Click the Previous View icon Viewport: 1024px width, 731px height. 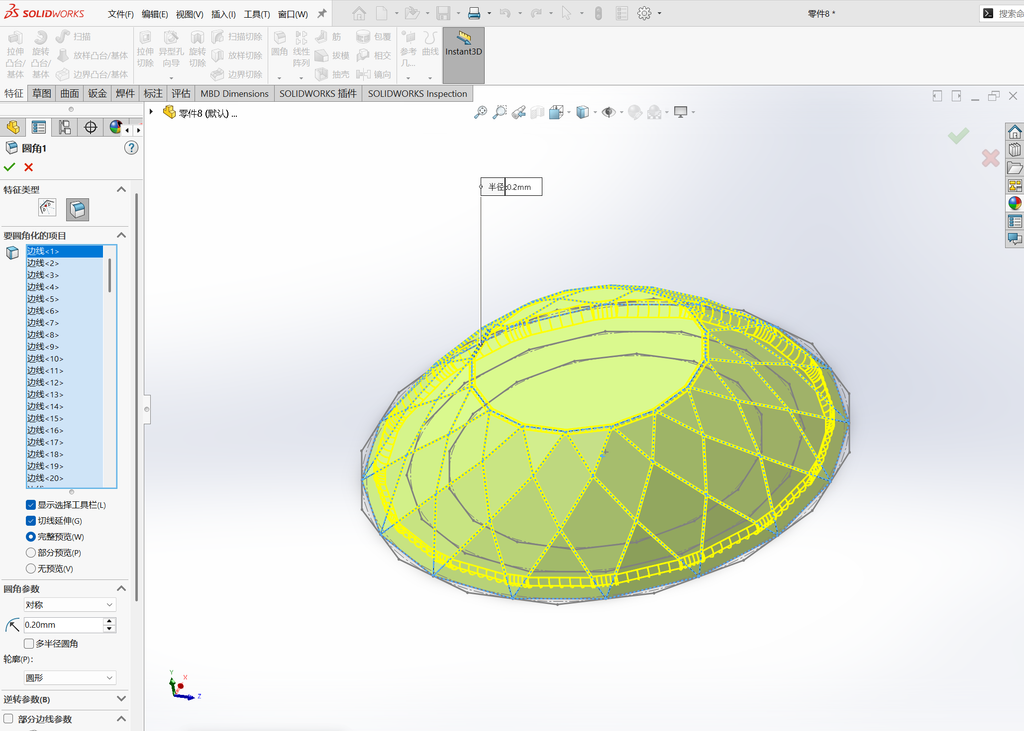coord(519,112)
